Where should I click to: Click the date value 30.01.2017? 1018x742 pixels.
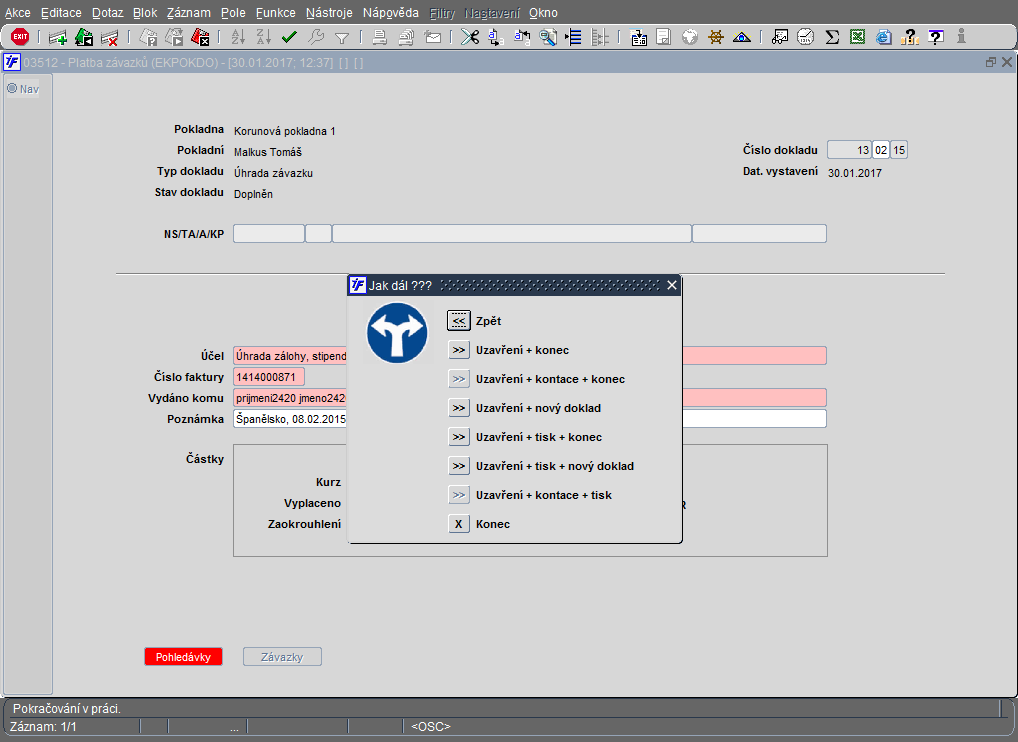pos(854,173)
